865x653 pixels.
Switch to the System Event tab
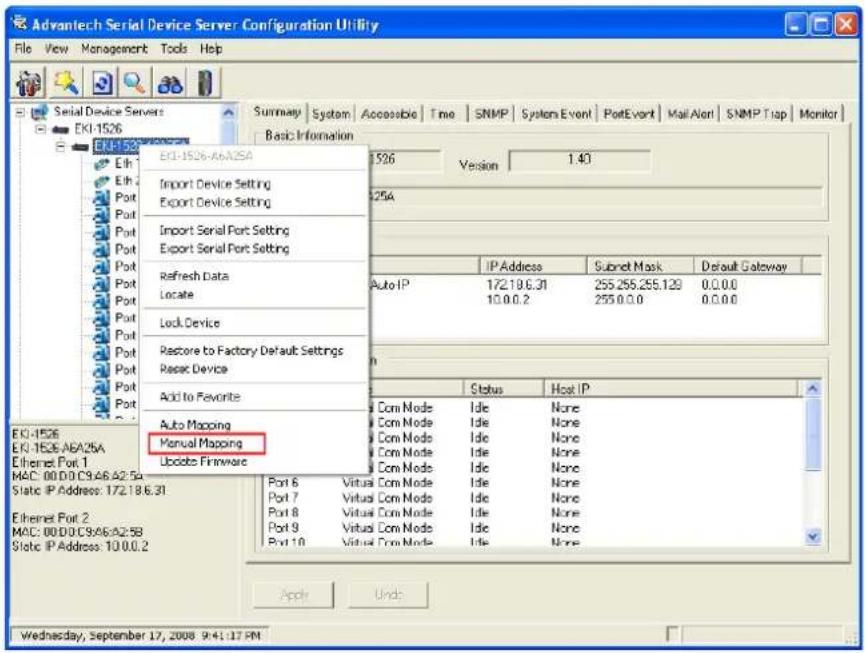[556, 114]
